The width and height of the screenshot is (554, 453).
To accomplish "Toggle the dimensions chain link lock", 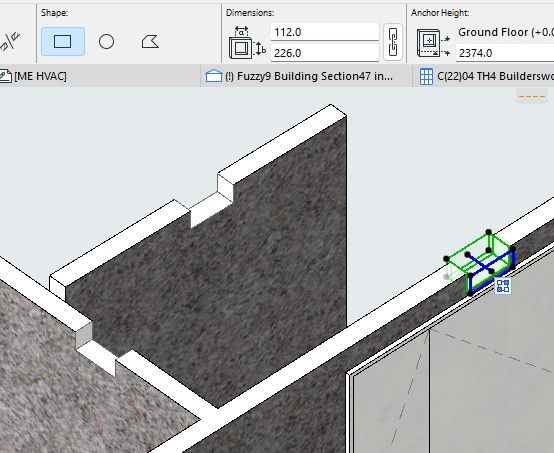I will [x=393, y=42].
